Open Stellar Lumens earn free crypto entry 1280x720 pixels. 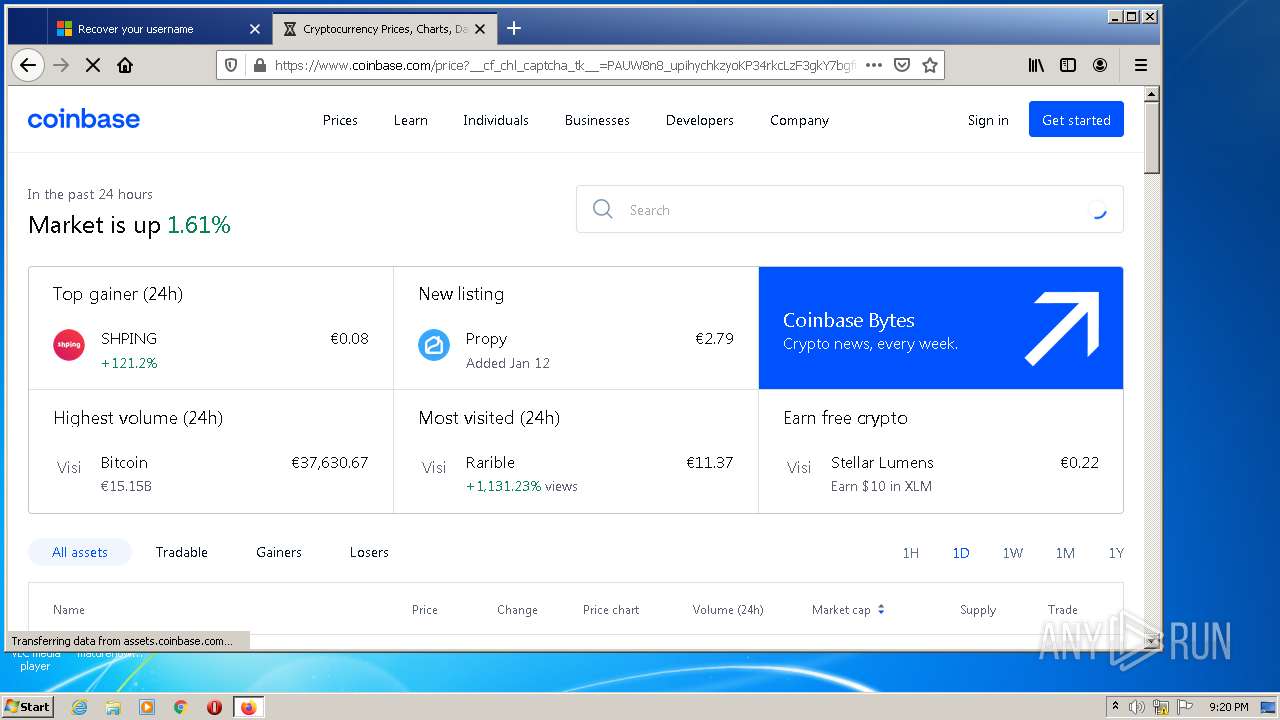[x=941, y=451]
